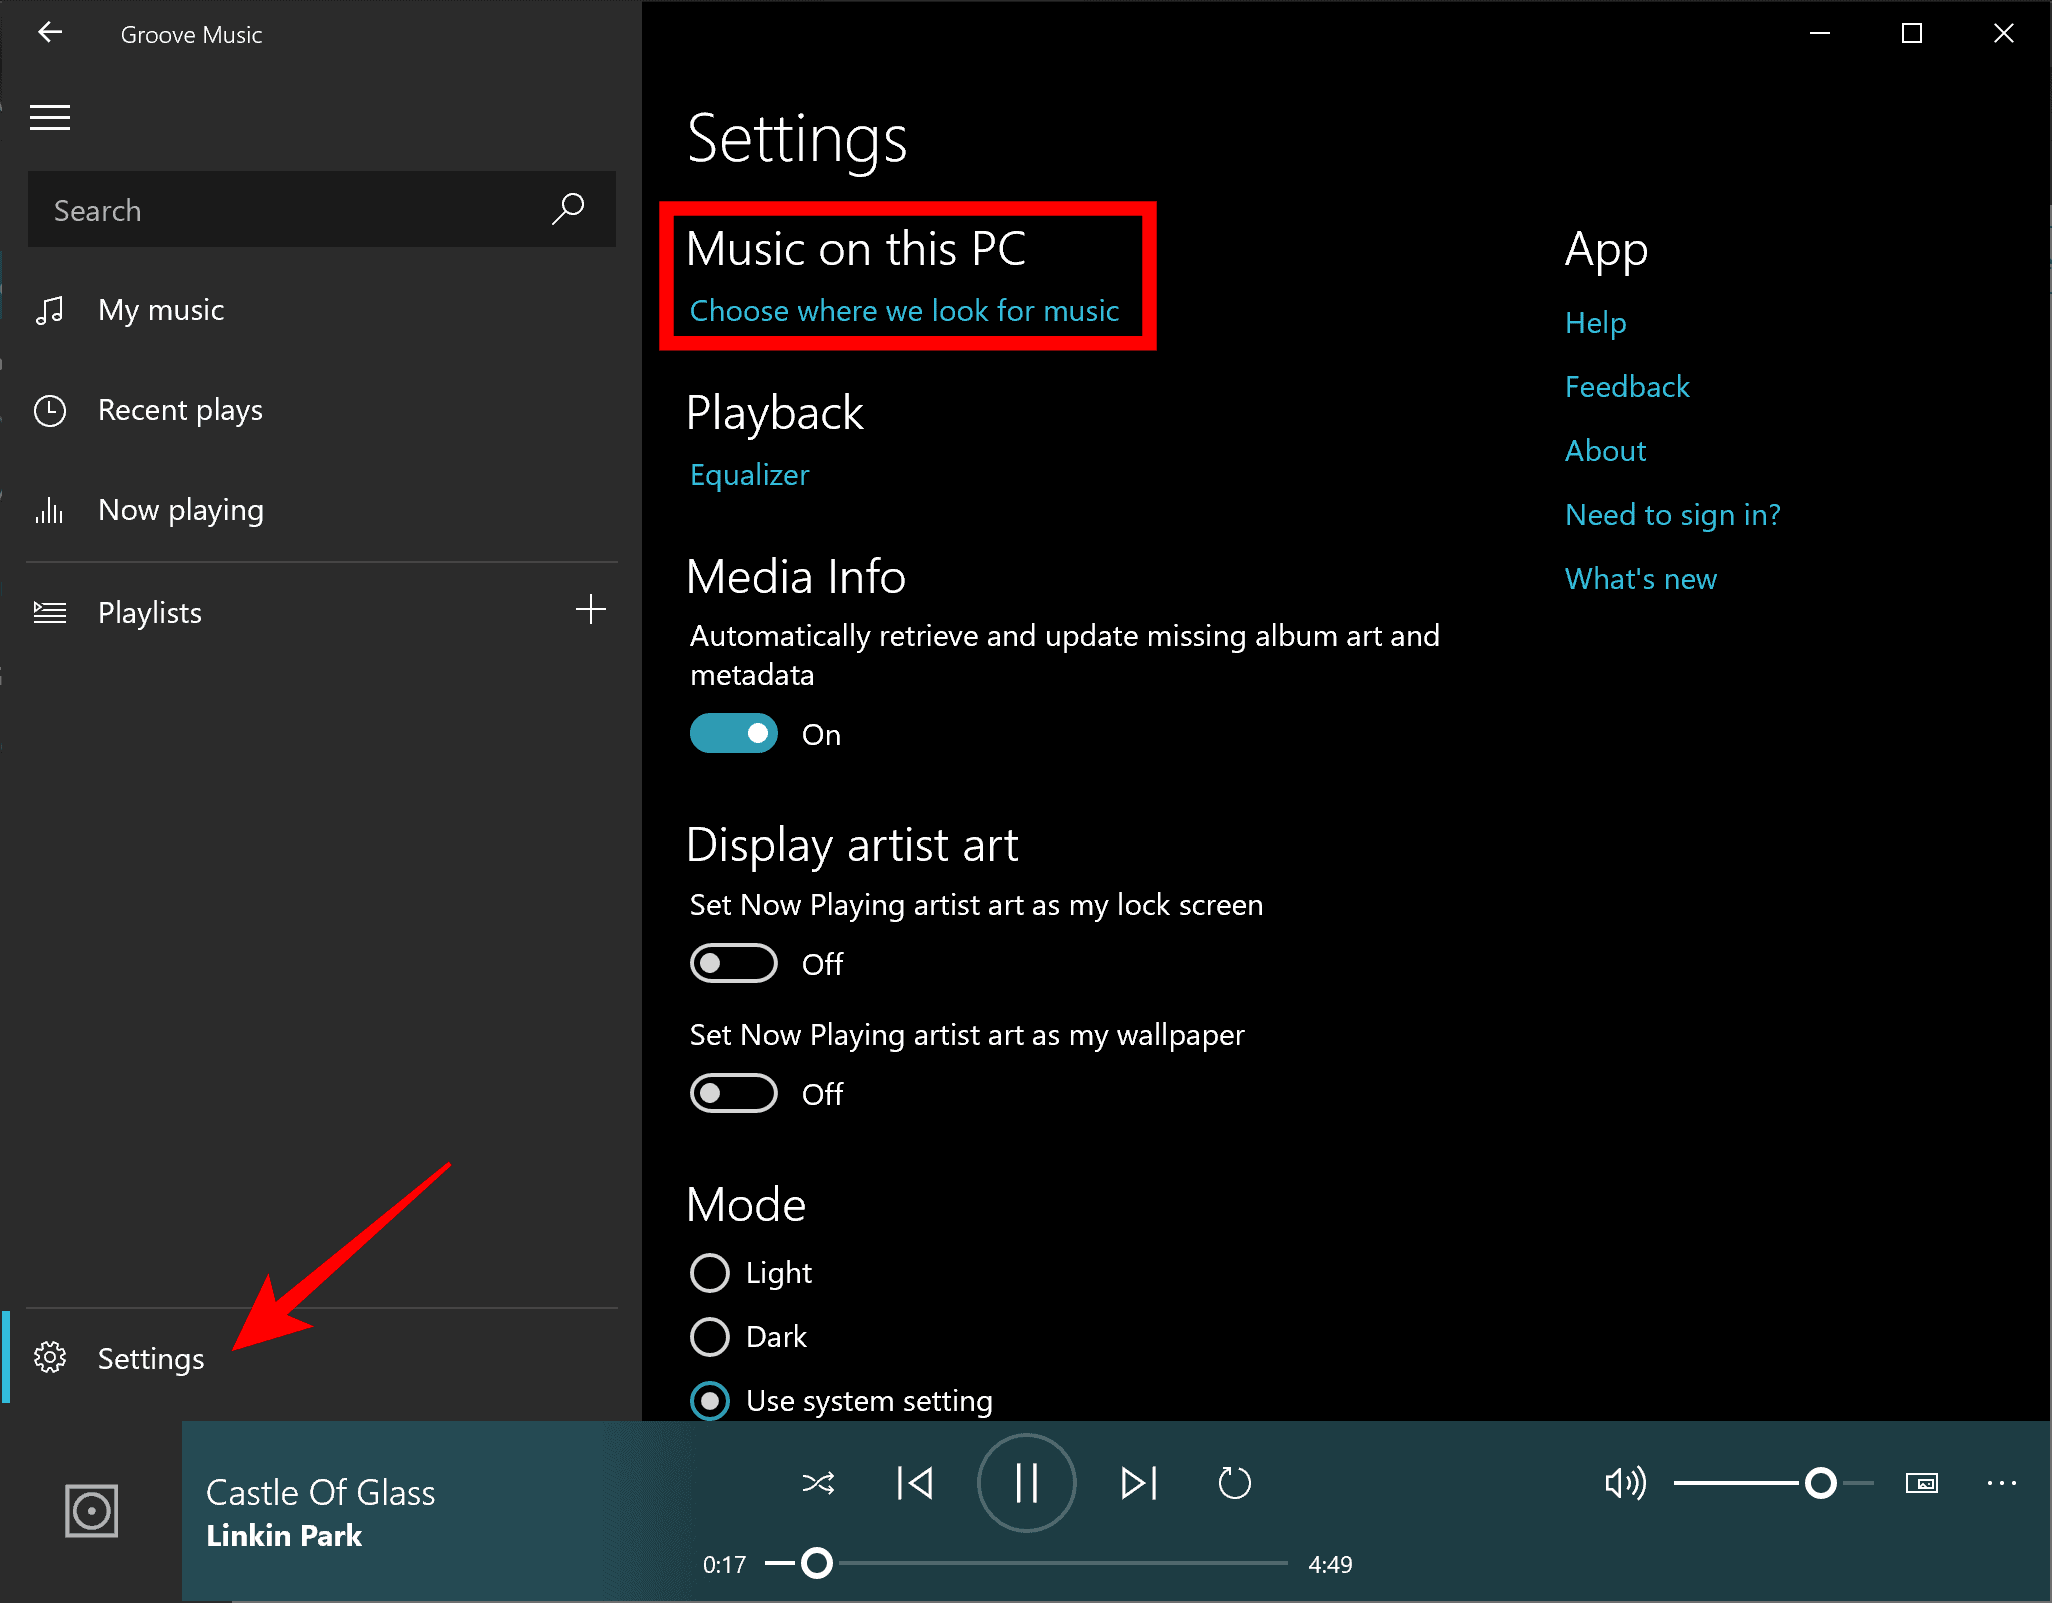The image size is (2052, 1603).
Task: Toggle shuffle playback icon
Action: click(818, 1483)
